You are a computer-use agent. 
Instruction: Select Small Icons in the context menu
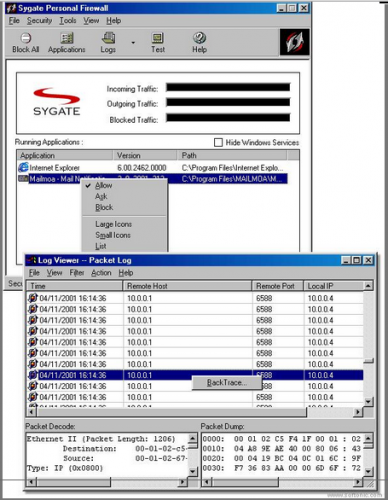click(113, 235)
